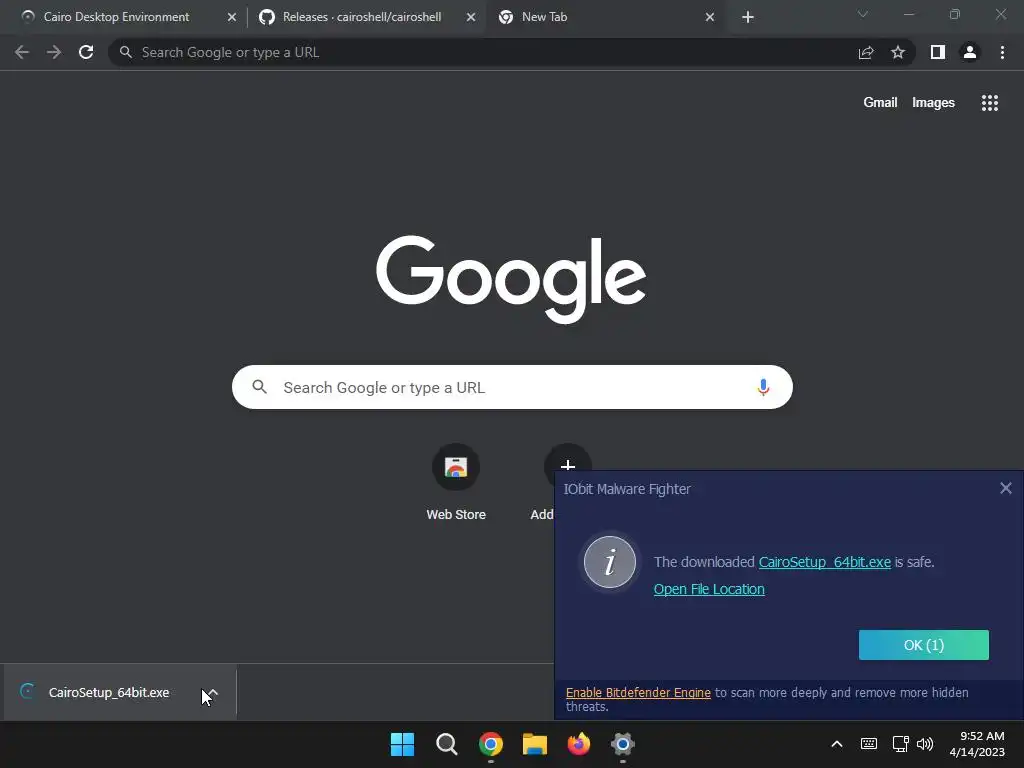1024x768 pixels.
Task: Bookmark this tab with the star icon
Action: tap(898, 52)
